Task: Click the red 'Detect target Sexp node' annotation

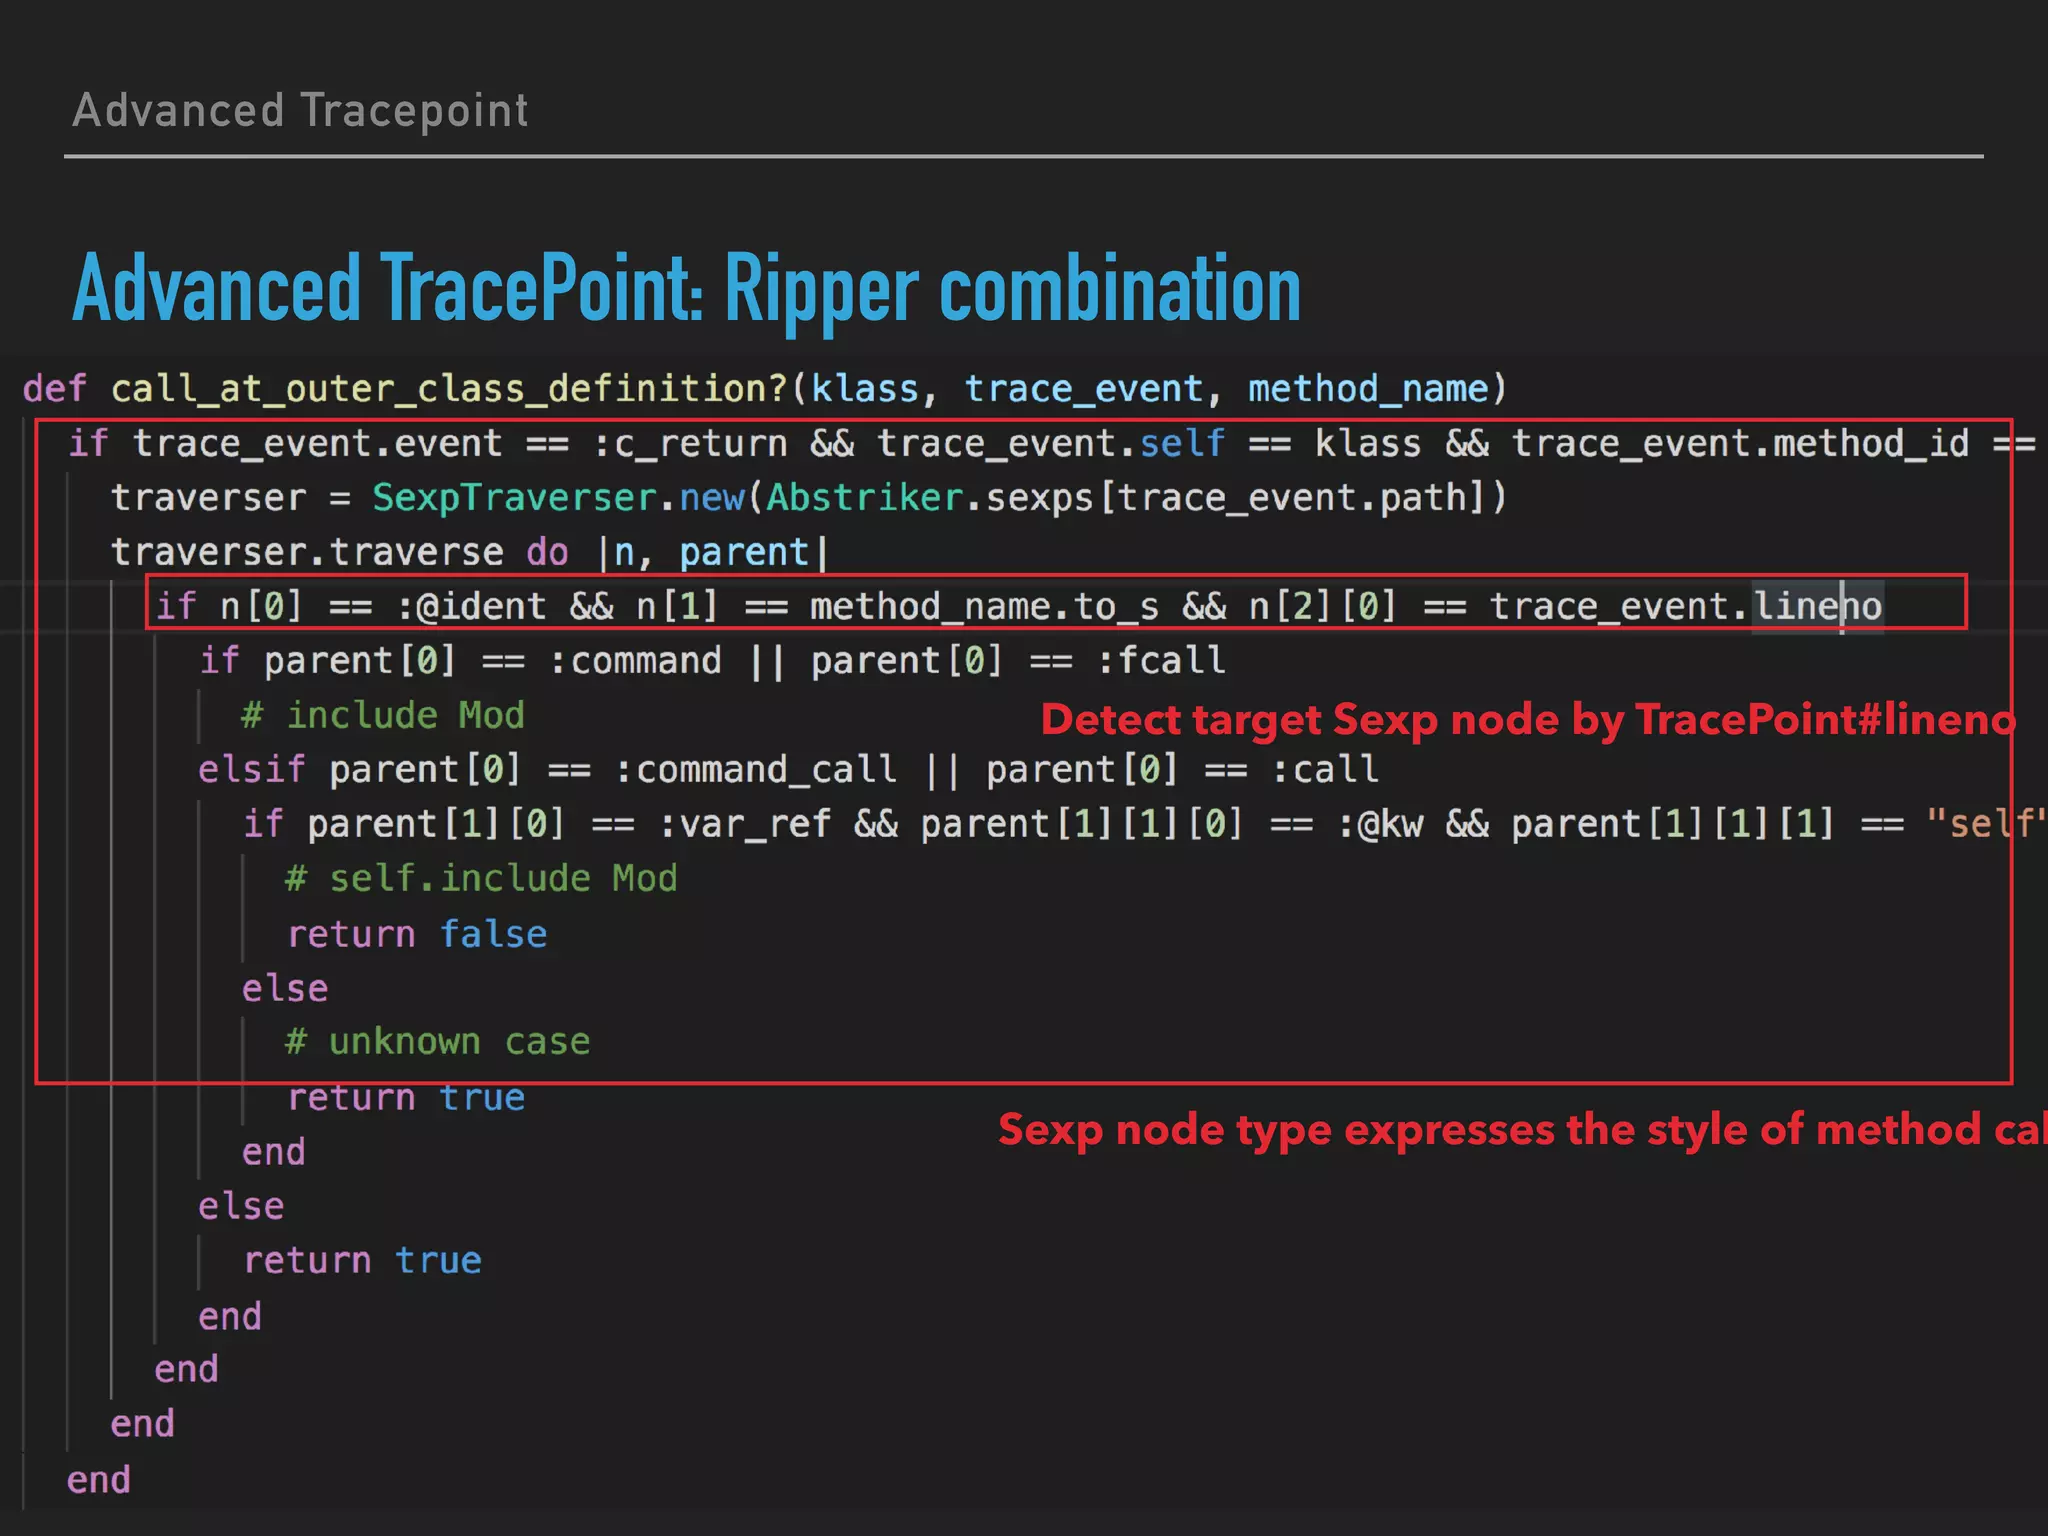Action: click(x=1527, y=720)
